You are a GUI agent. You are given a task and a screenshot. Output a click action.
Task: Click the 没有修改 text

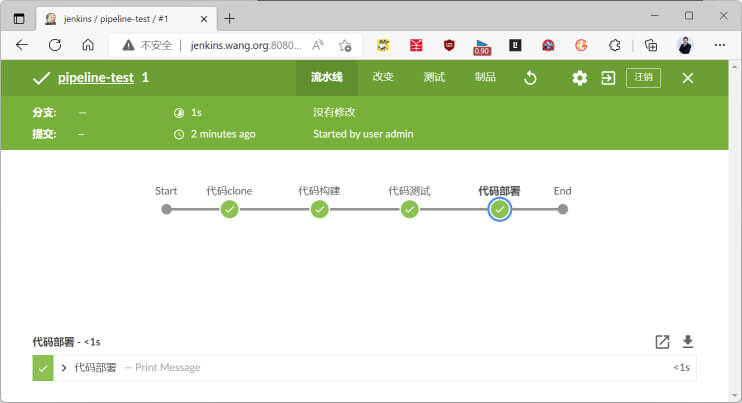[334, 112]
